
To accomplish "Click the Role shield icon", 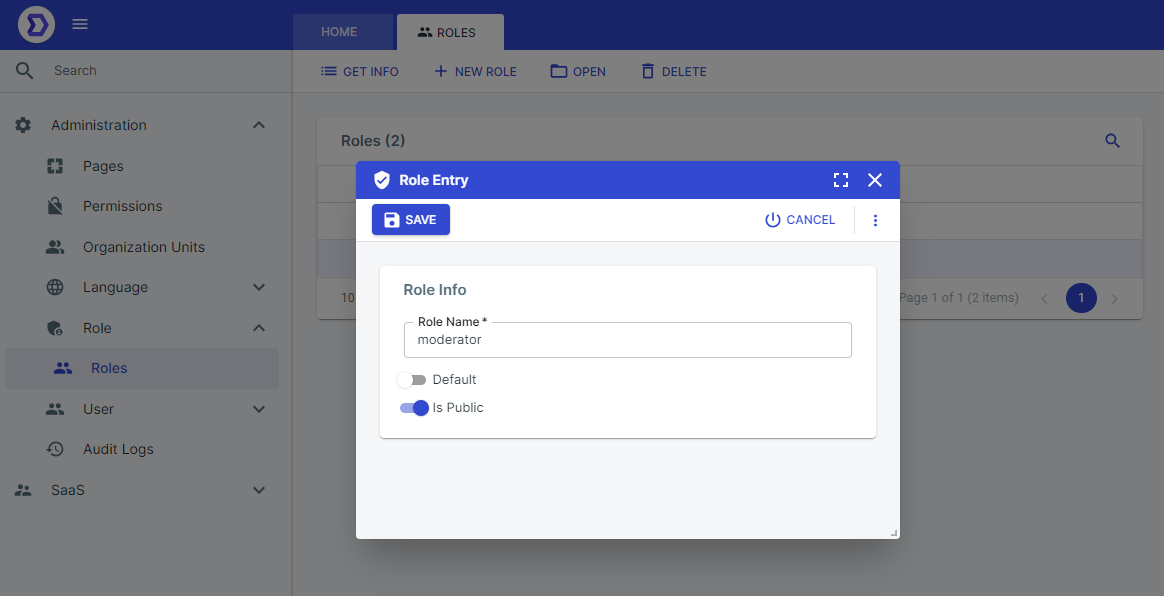I will [x=55, y=328].
